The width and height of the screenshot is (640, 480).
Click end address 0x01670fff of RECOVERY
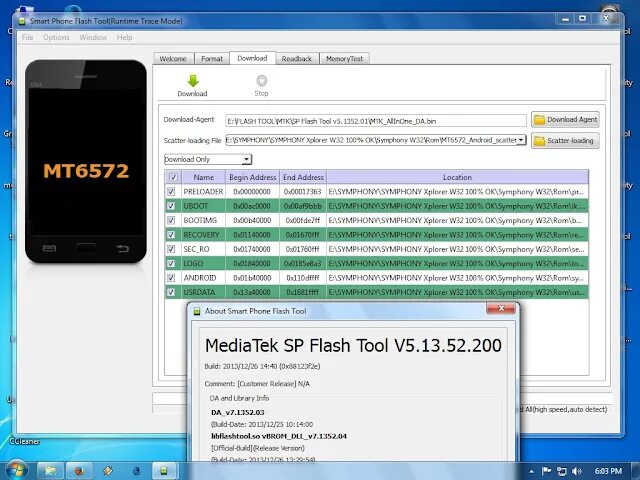(303, 235)
